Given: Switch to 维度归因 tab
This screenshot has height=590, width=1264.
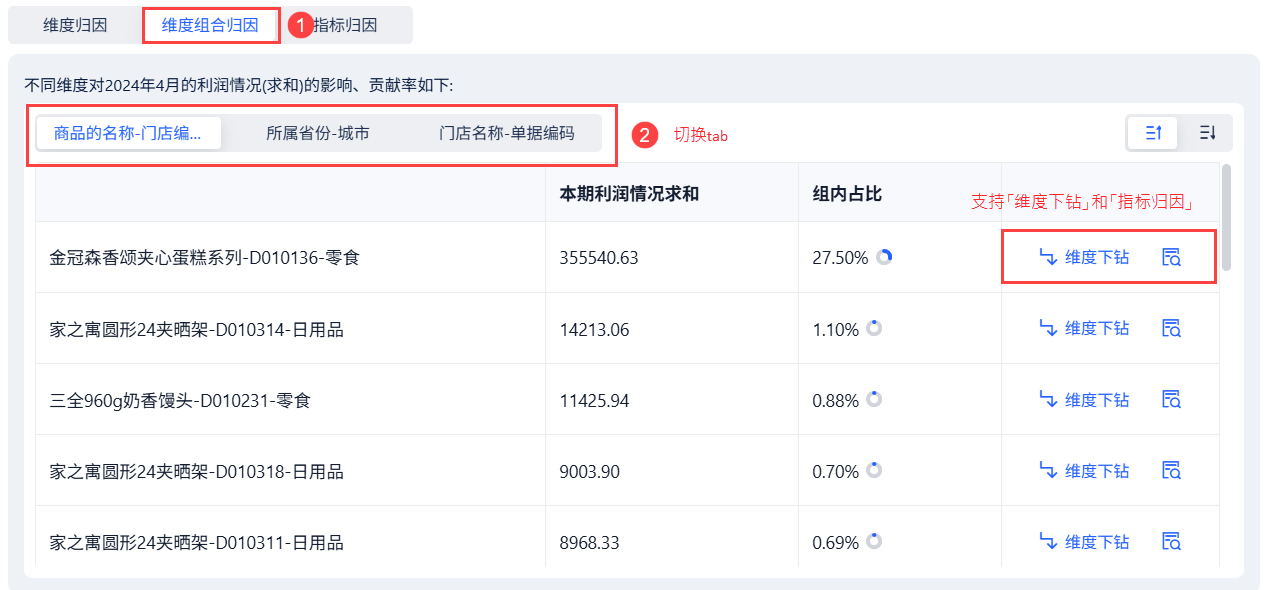Looking at the screenshot, I should click(75, 25).
